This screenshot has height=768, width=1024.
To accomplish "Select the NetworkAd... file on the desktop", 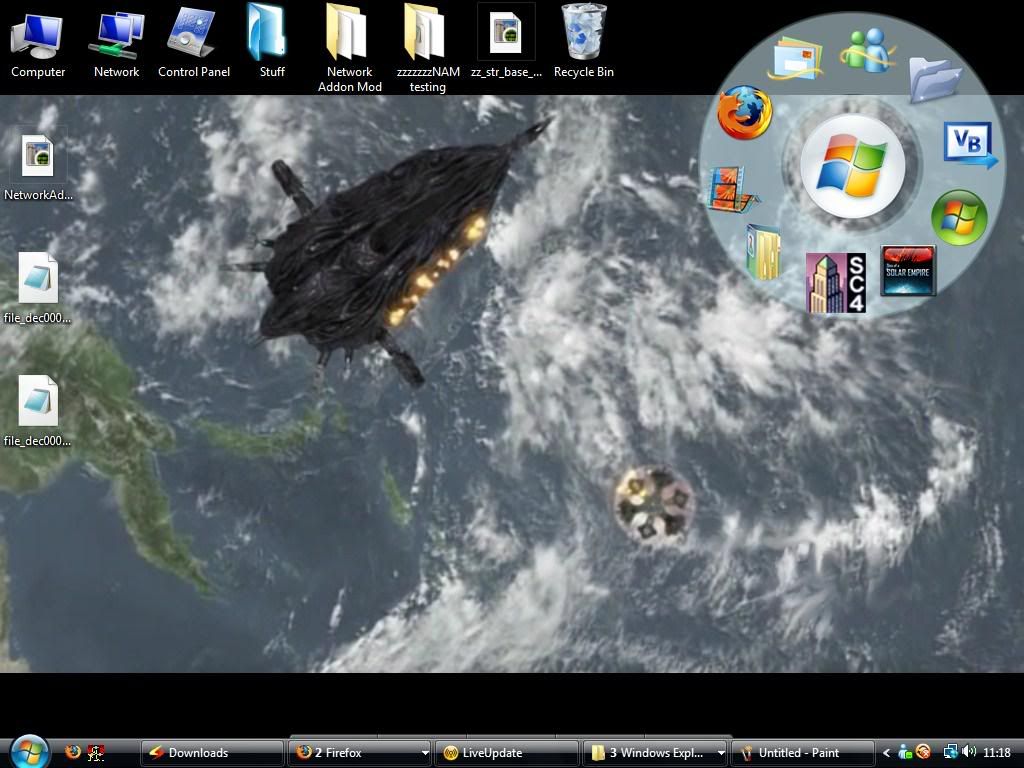I will (38, 167).
